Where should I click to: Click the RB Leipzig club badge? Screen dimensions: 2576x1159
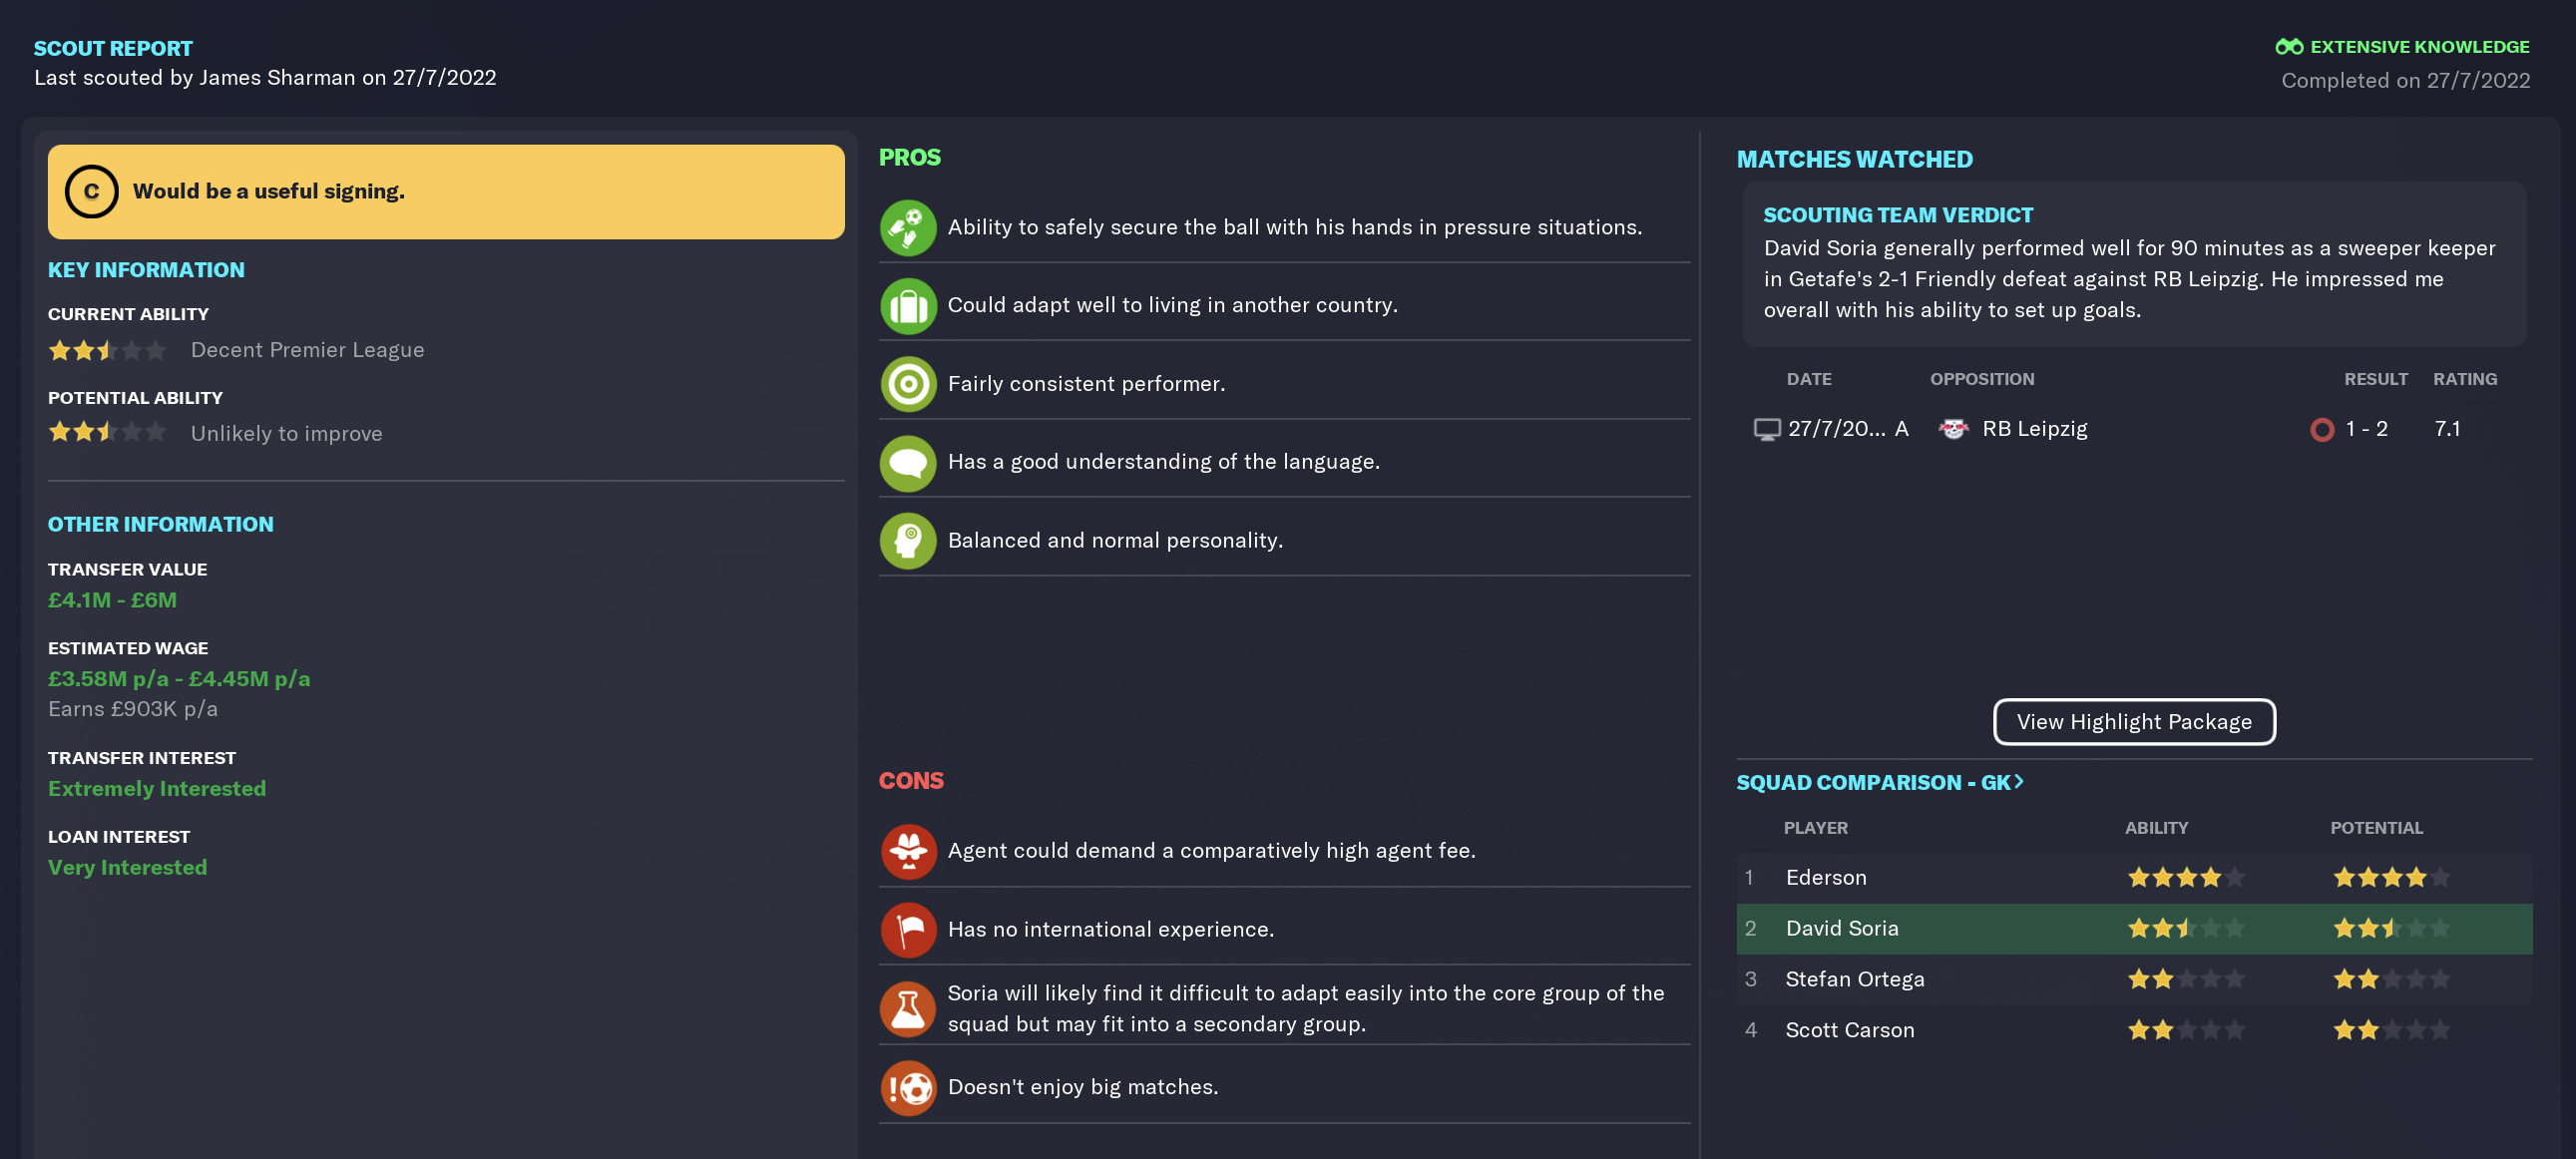1953,429
